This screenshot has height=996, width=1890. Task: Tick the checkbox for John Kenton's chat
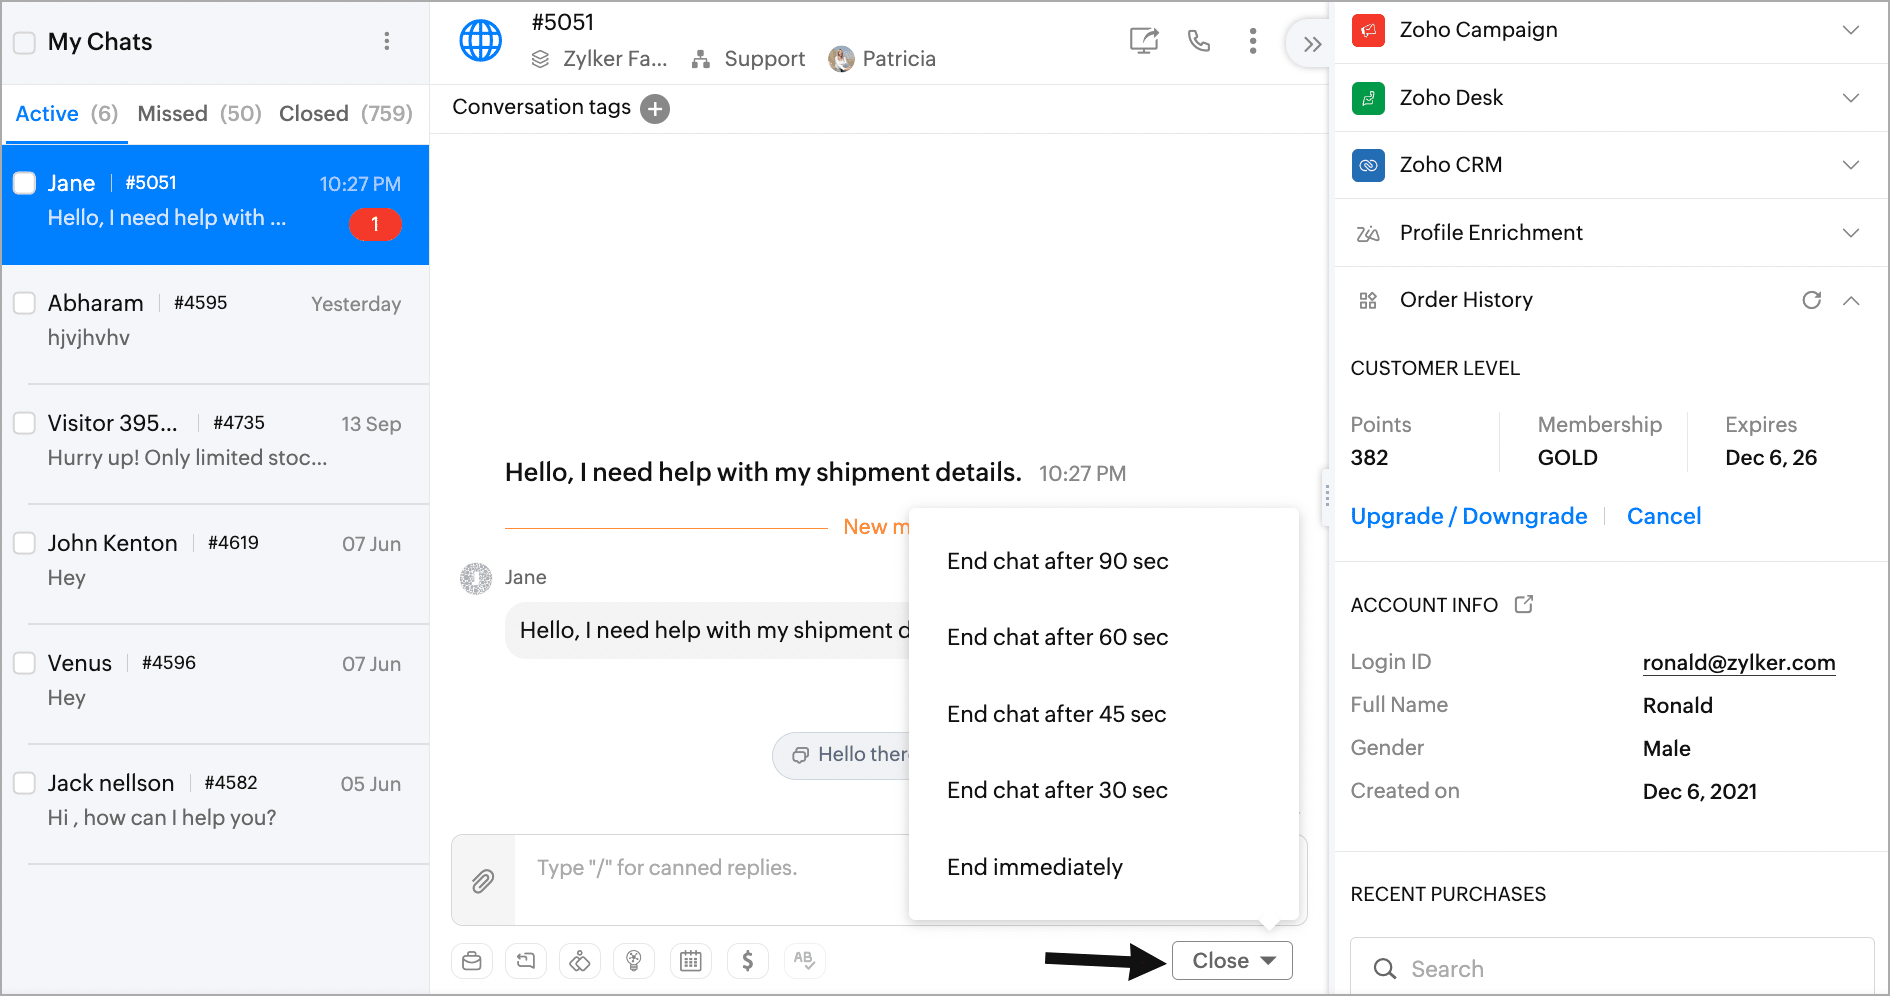(x=24, y=543)
